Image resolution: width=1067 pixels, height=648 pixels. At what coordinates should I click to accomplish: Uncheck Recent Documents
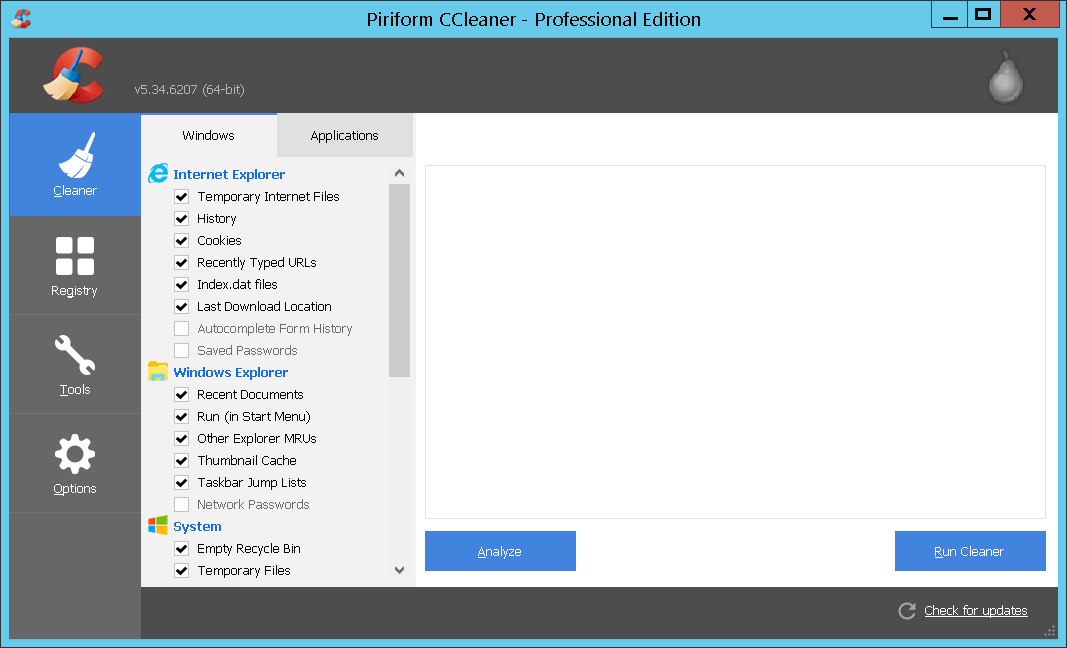182,395
